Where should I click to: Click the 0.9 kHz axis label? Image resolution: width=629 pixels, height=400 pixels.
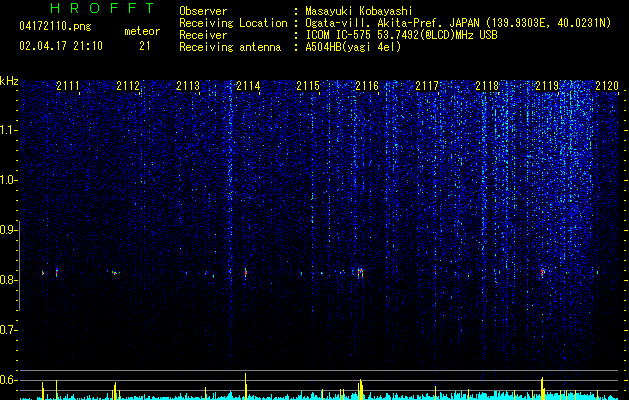9,230
